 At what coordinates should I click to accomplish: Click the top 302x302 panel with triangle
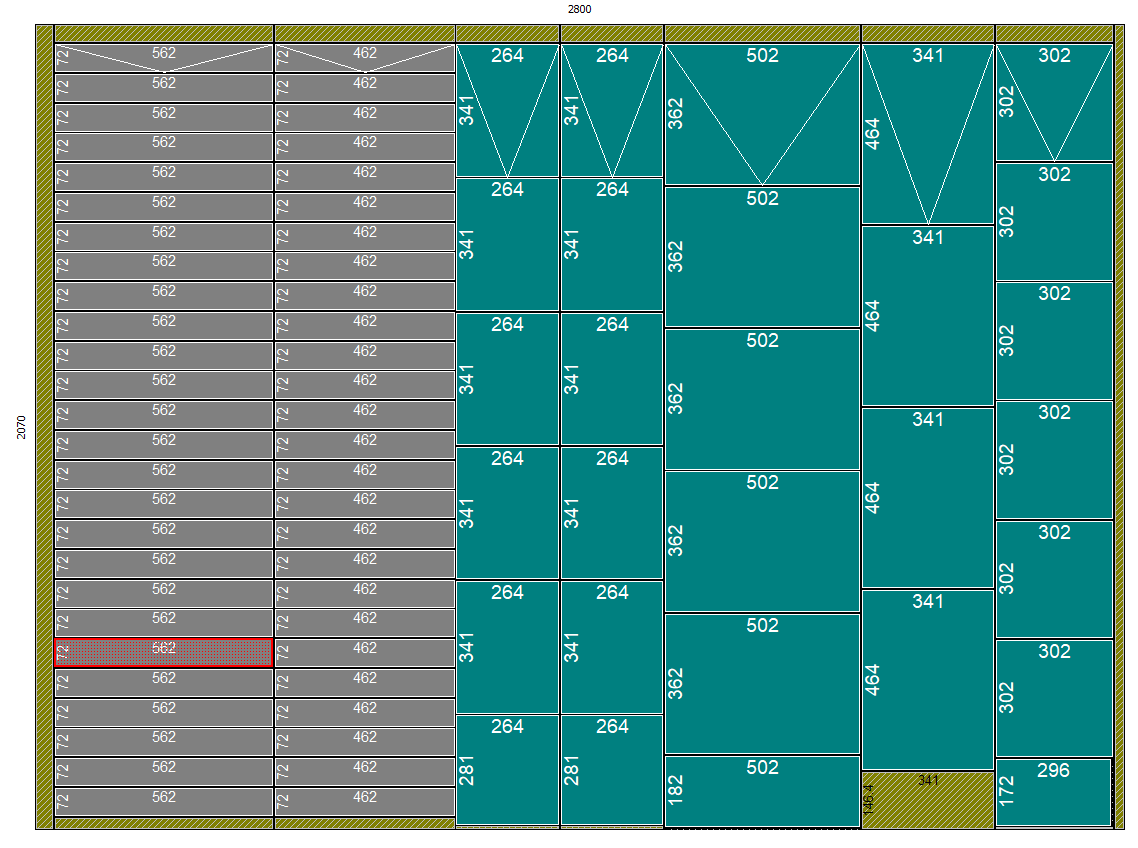coord(1054,102)
